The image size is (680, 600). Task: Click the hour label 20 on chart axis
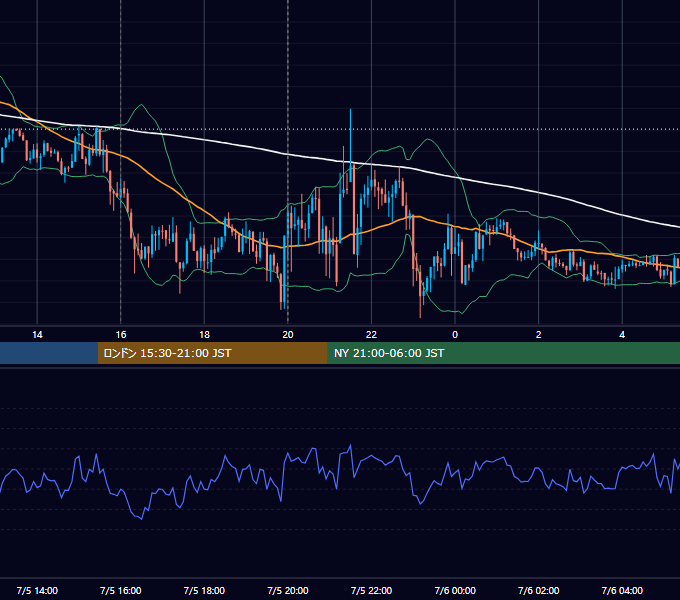tap(288, 334)
